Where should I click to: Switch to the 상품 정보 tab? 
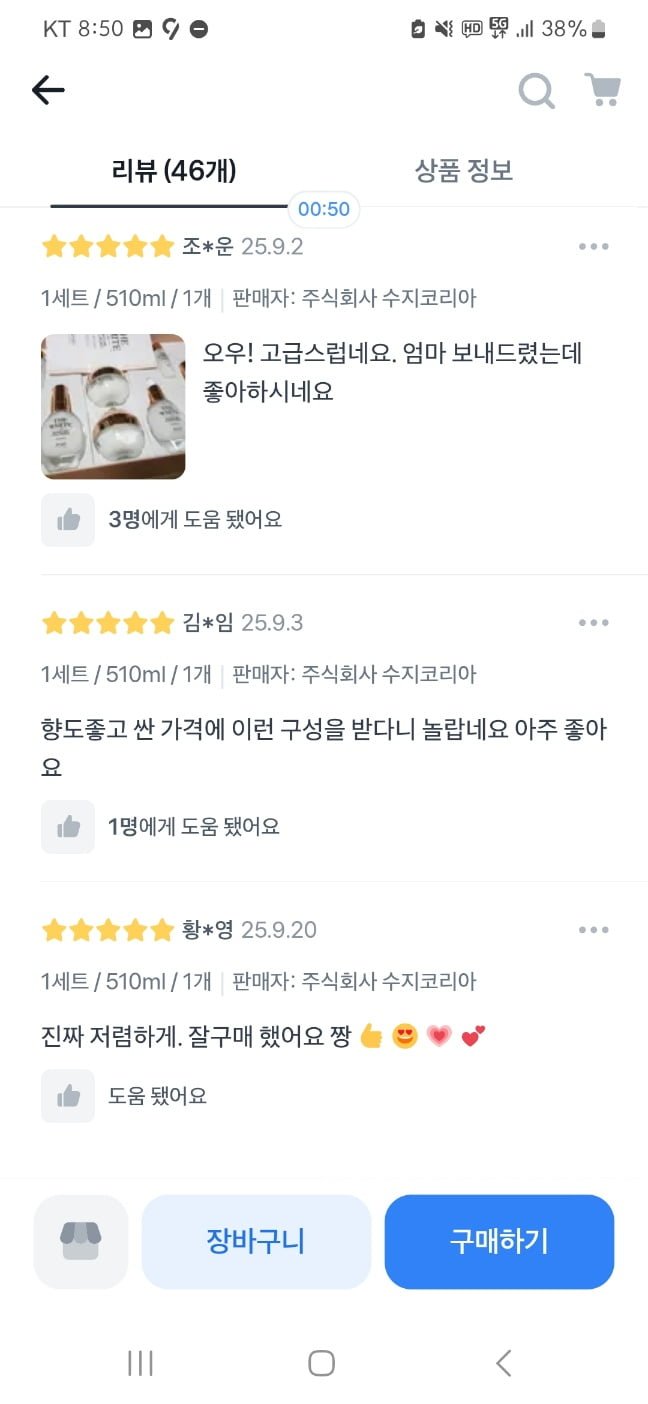click(464, 171)
